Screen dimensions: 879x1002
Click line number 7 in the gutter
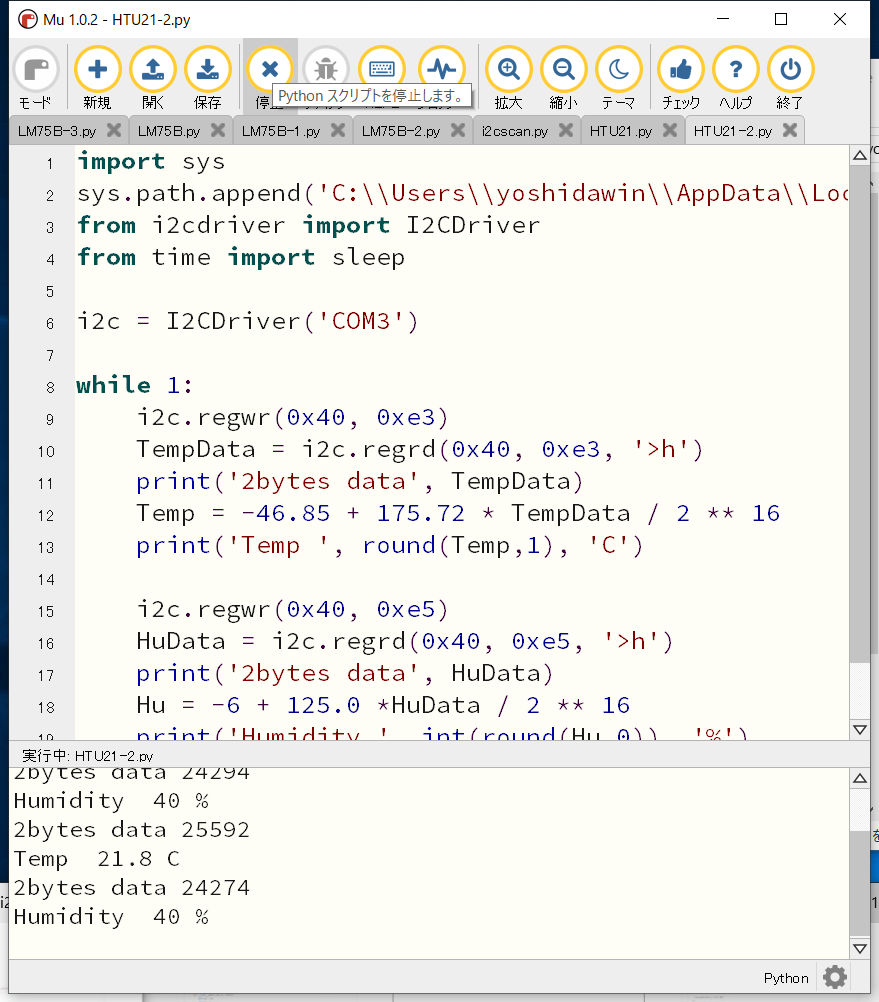click(x=50, y=356)
